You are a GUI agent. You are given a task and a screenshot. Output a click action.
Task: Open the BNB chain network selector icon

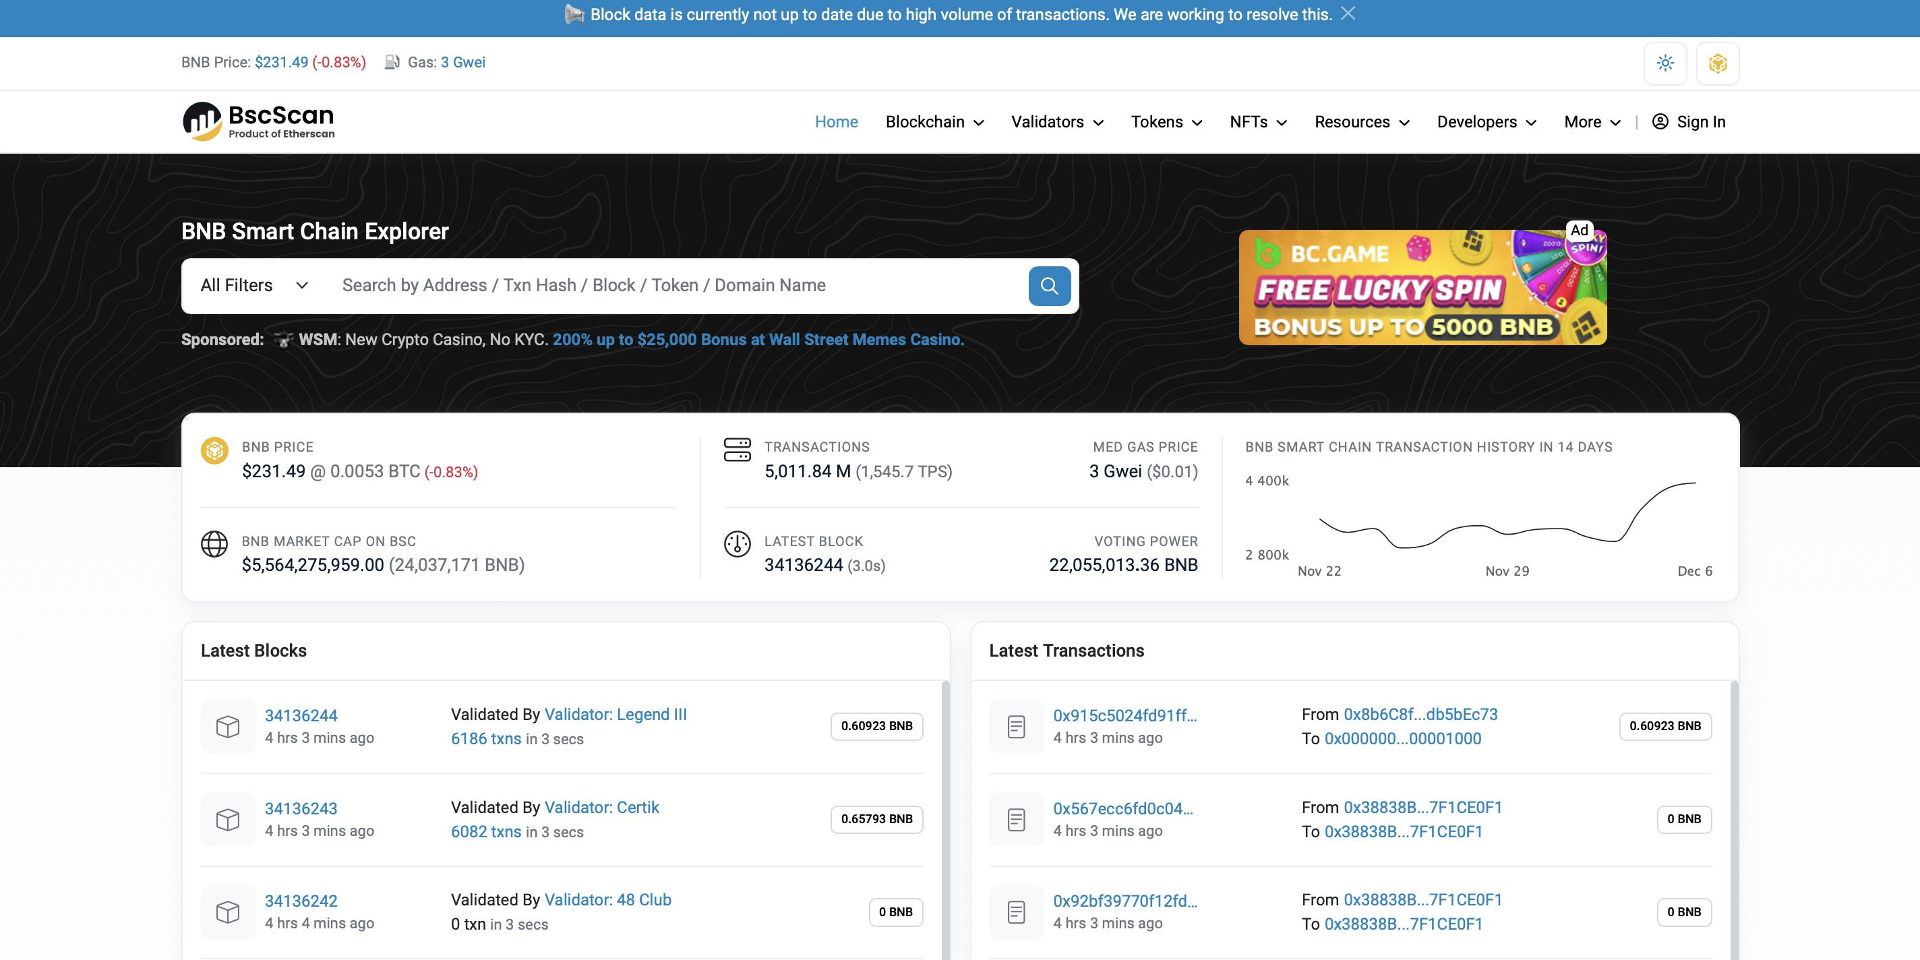pyautogui.click(x=1718, y=63)
